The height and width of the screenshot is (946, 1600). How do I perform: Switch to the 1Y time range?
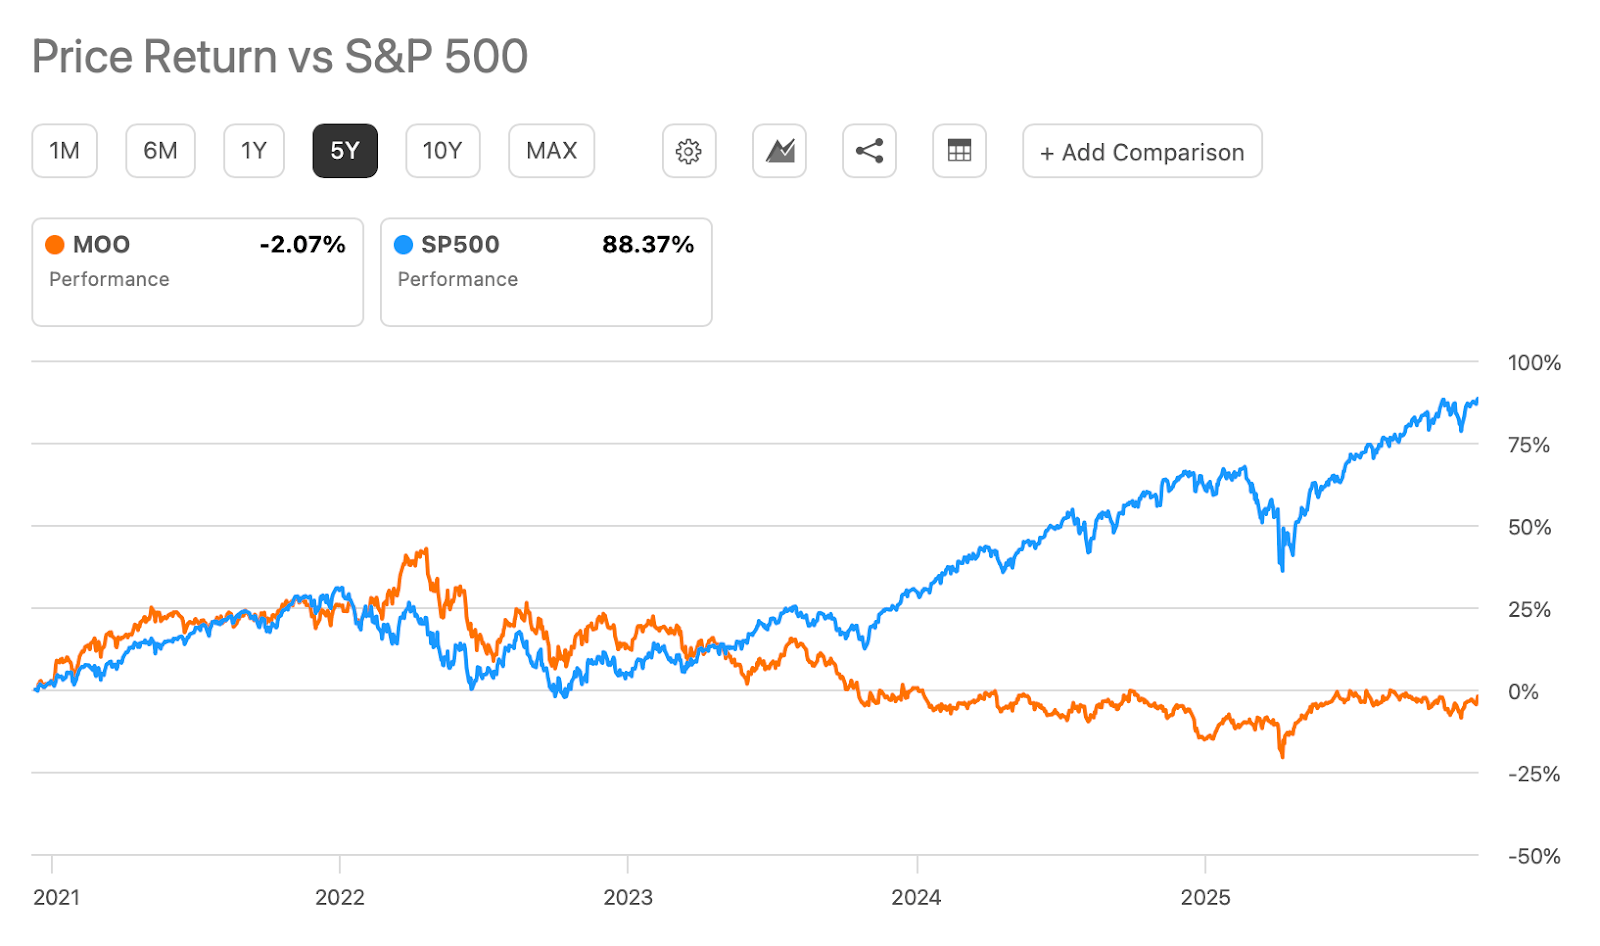pos(254,151)
